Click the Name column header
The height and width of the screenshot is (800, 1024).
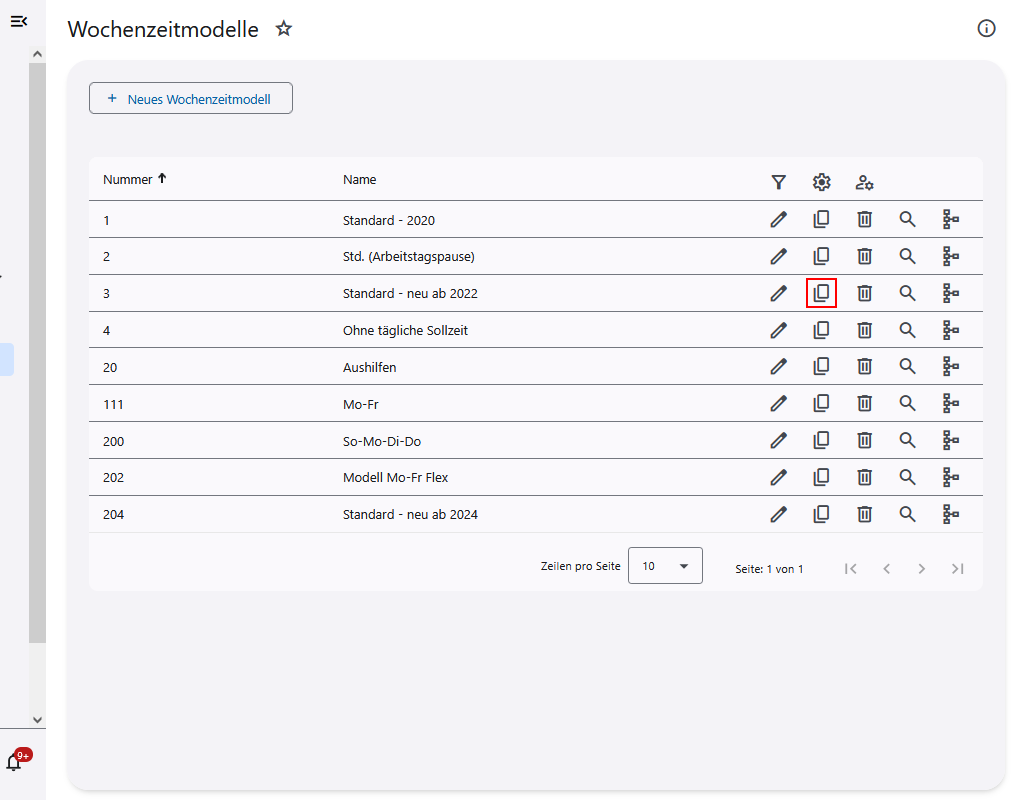point(359,180)
